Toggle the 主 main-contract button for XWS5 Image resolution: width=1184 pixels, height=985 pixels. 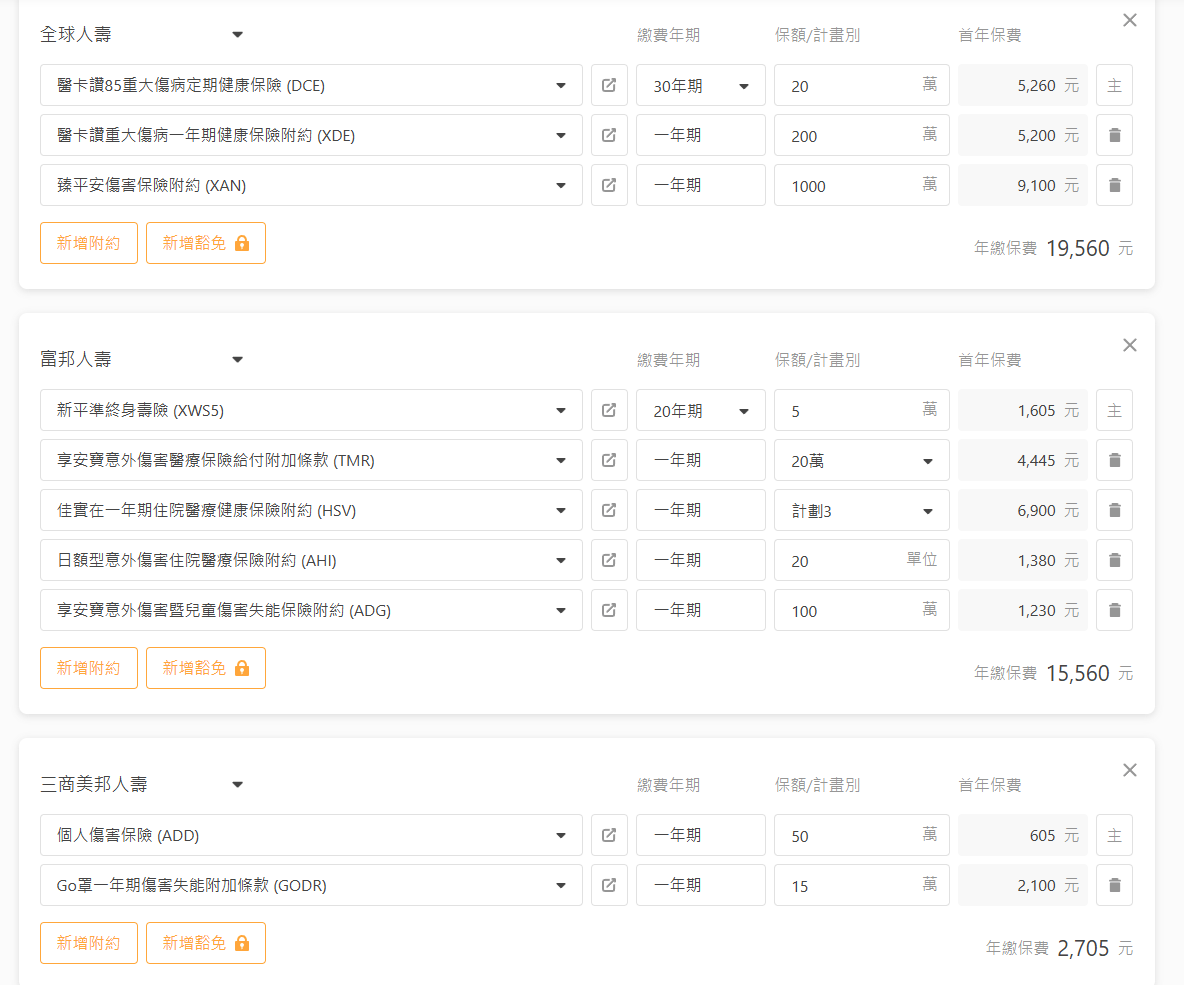(x=1114, y=410)
